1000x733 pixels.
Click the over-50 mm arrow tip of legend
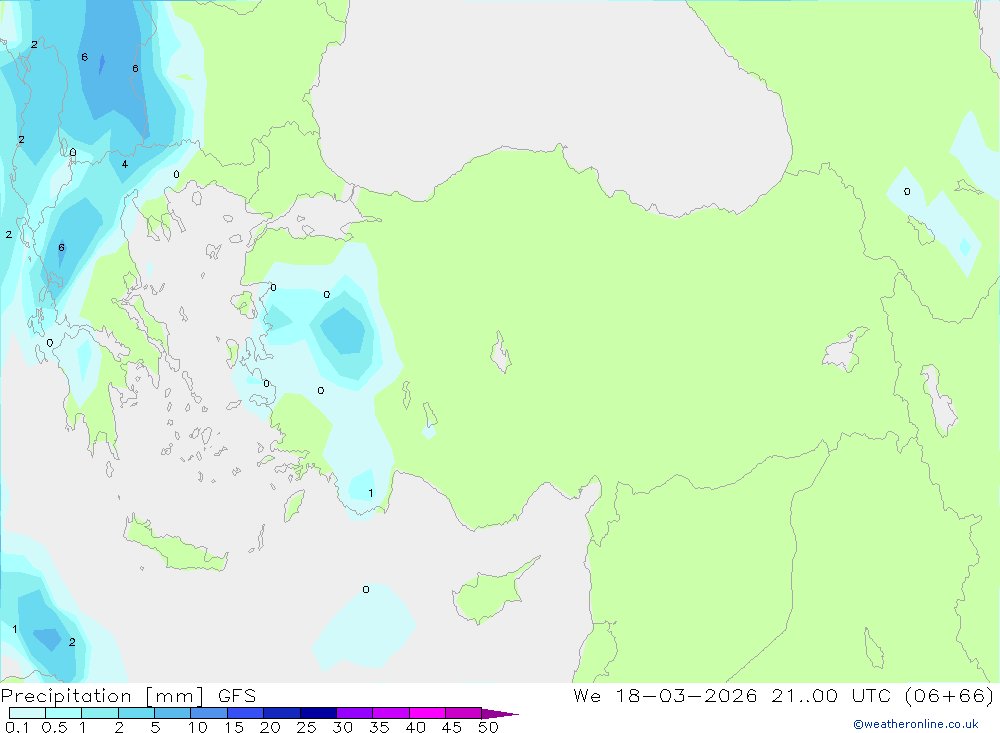[x=499, y=714]
